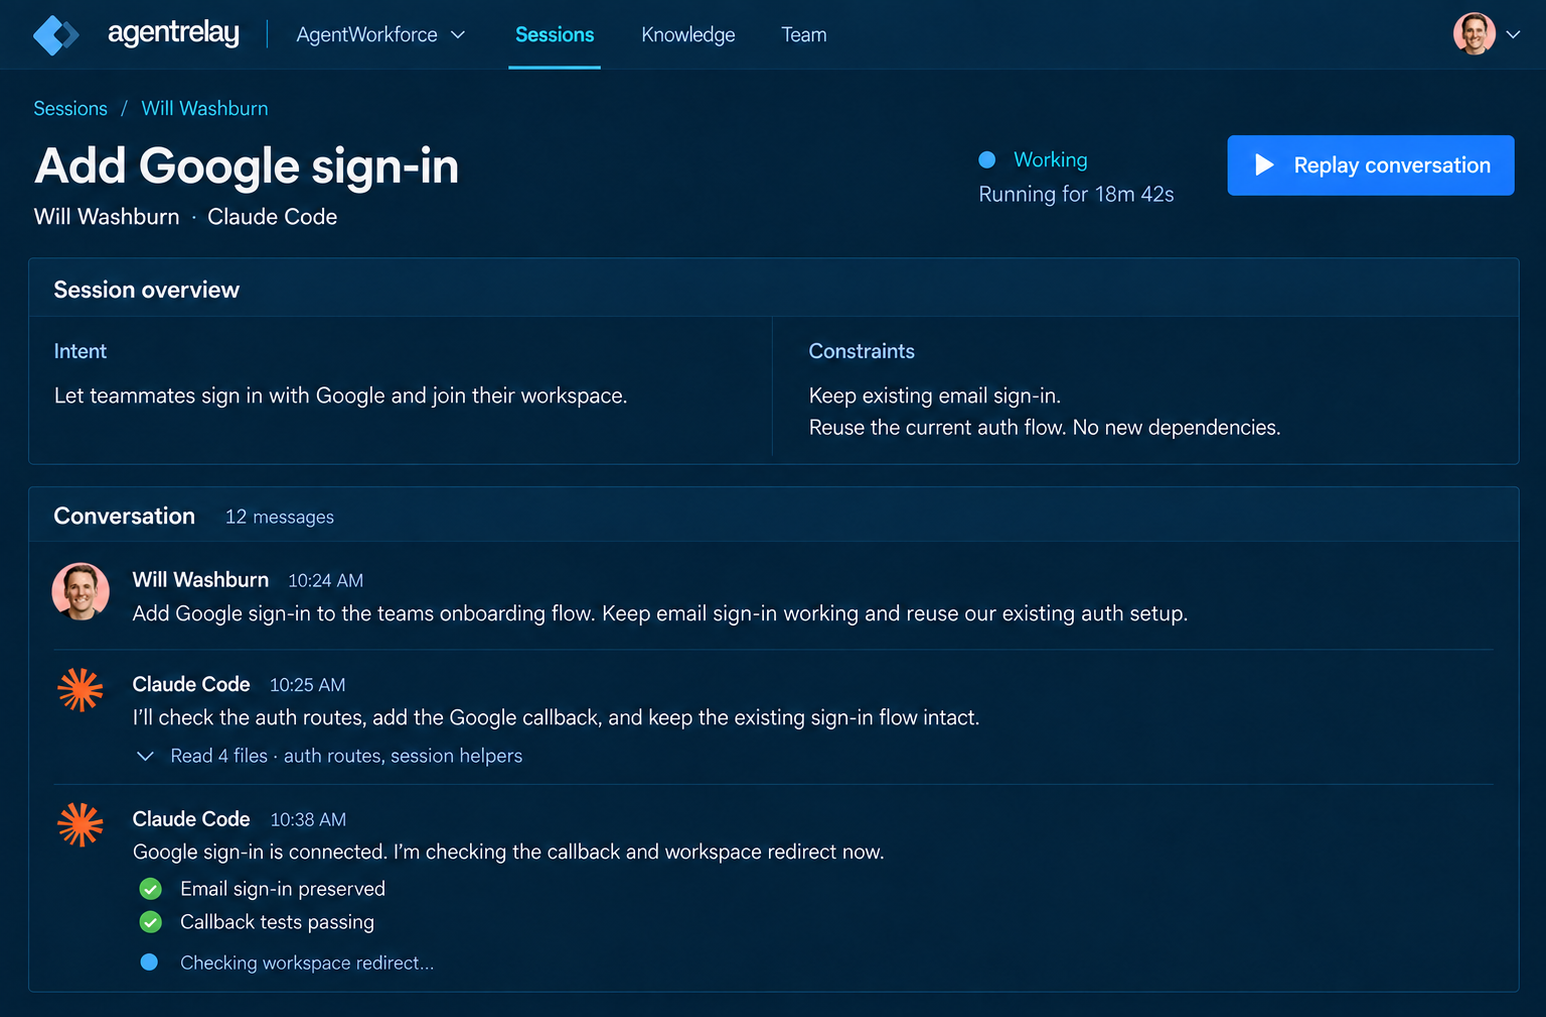Click Claude Code starburst icon at 10:38 AM
Image resolution: width=1546 pixels, height=1017 pixels.
point(80,825)
